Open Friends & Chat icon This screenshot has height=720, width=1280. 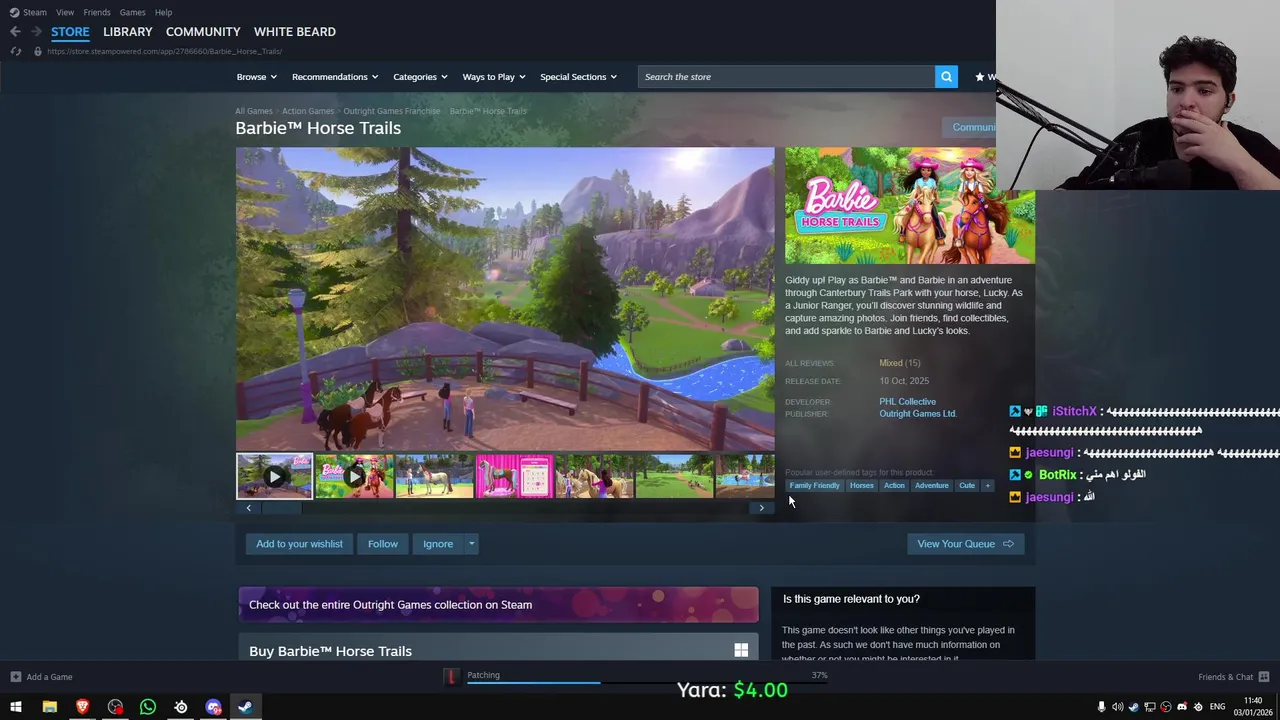(x=1264, y=677)
